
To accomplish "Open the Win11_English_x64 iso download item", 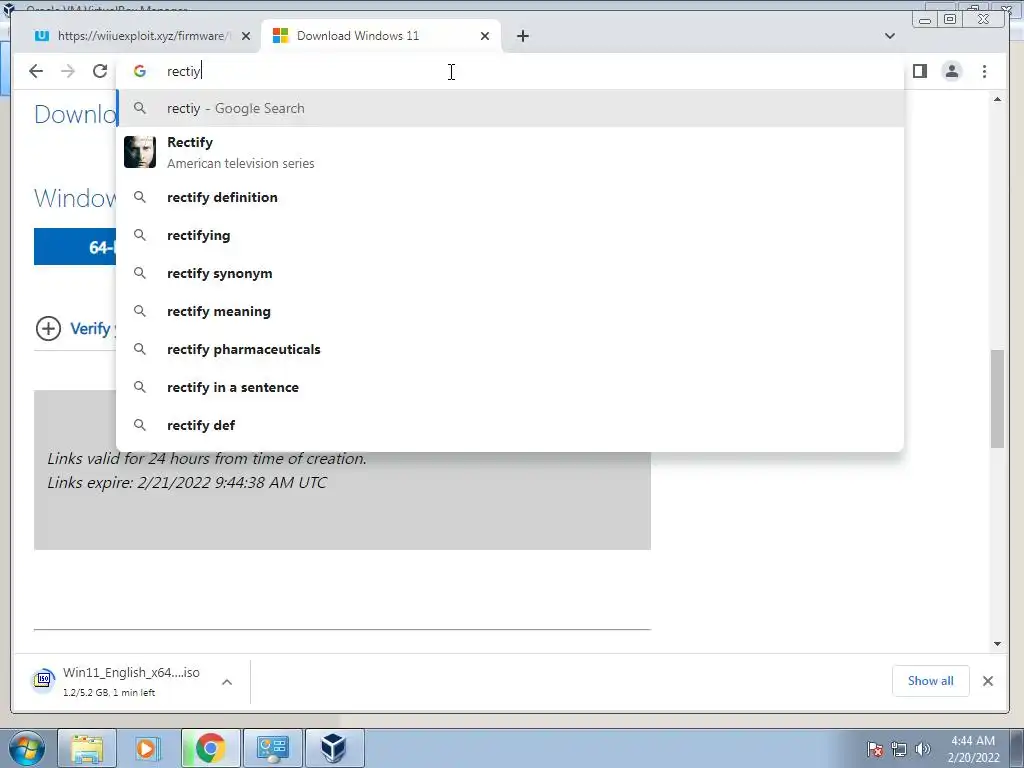I will [131, 681].
